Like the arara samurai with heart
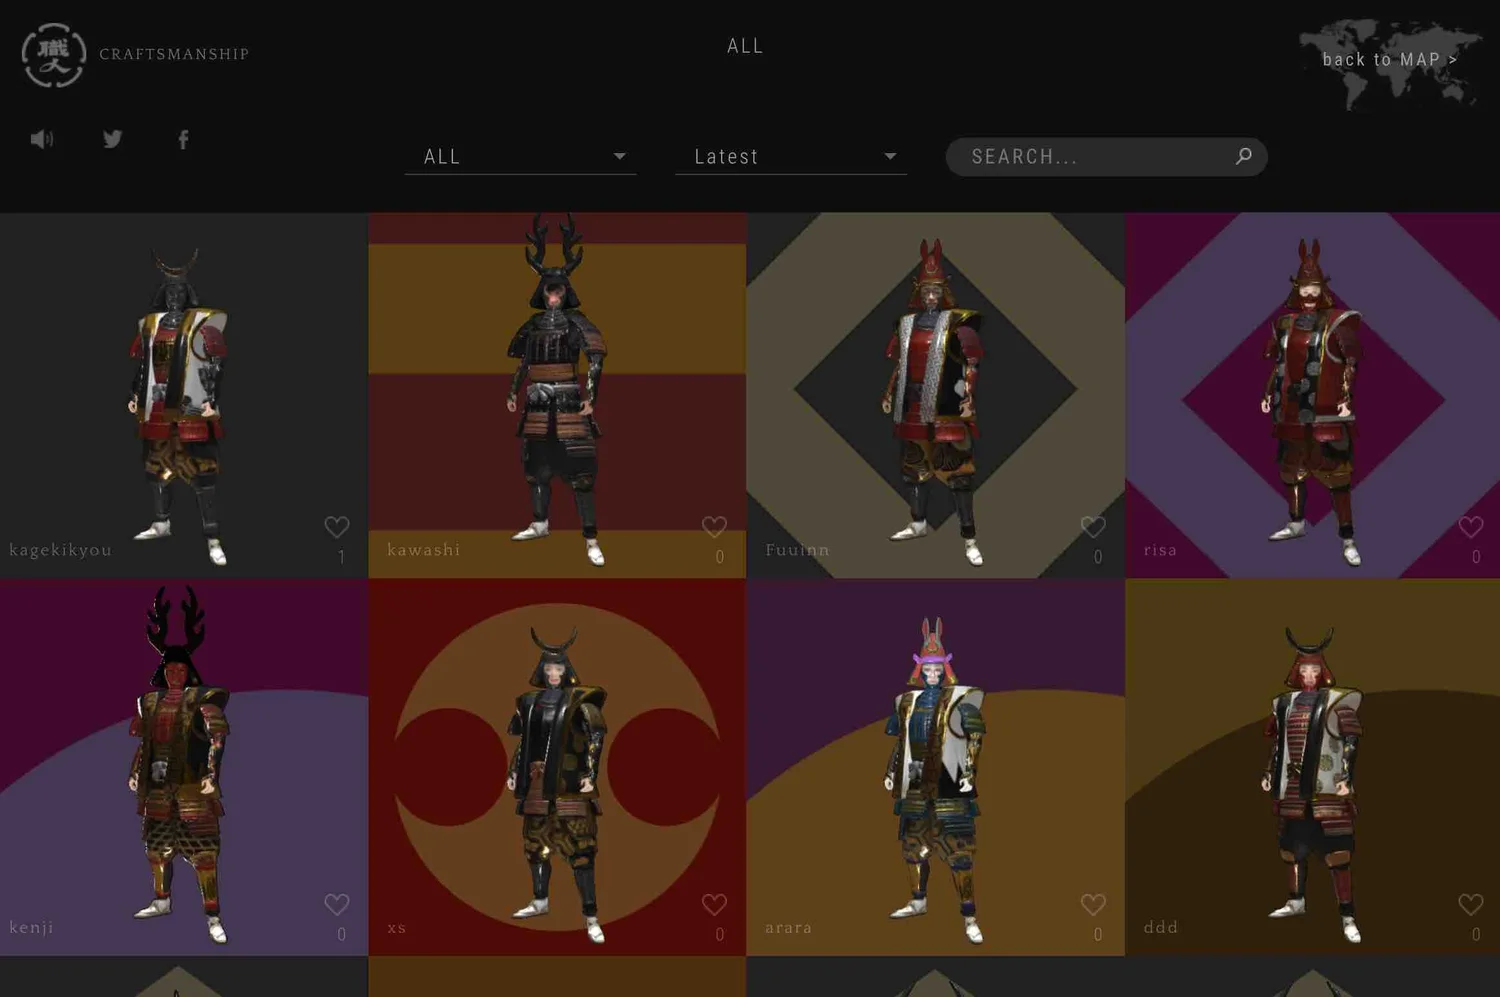Viewport: 1500px width, 997px height. [1093, 904]
